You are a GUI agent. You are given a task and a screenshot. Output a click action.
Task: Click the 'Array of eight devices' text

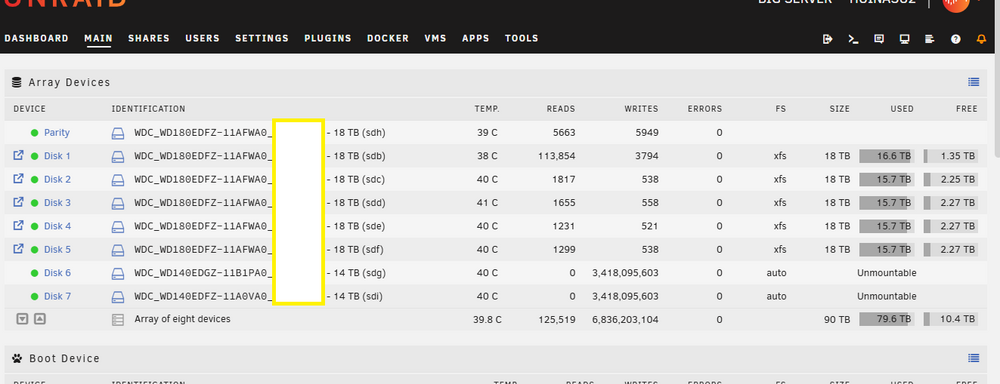pos(182,318)
